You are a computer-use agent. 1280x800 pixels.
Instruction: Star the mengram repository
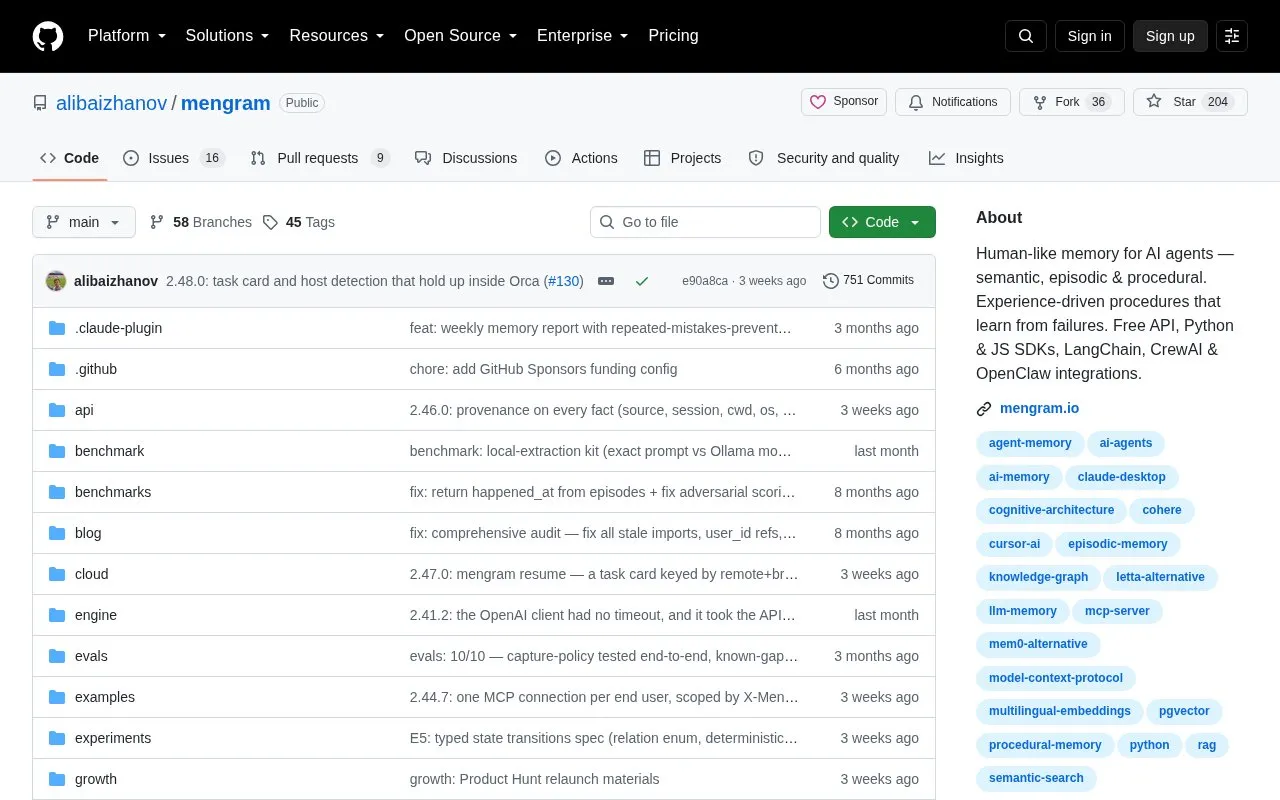pos(1190,102)
